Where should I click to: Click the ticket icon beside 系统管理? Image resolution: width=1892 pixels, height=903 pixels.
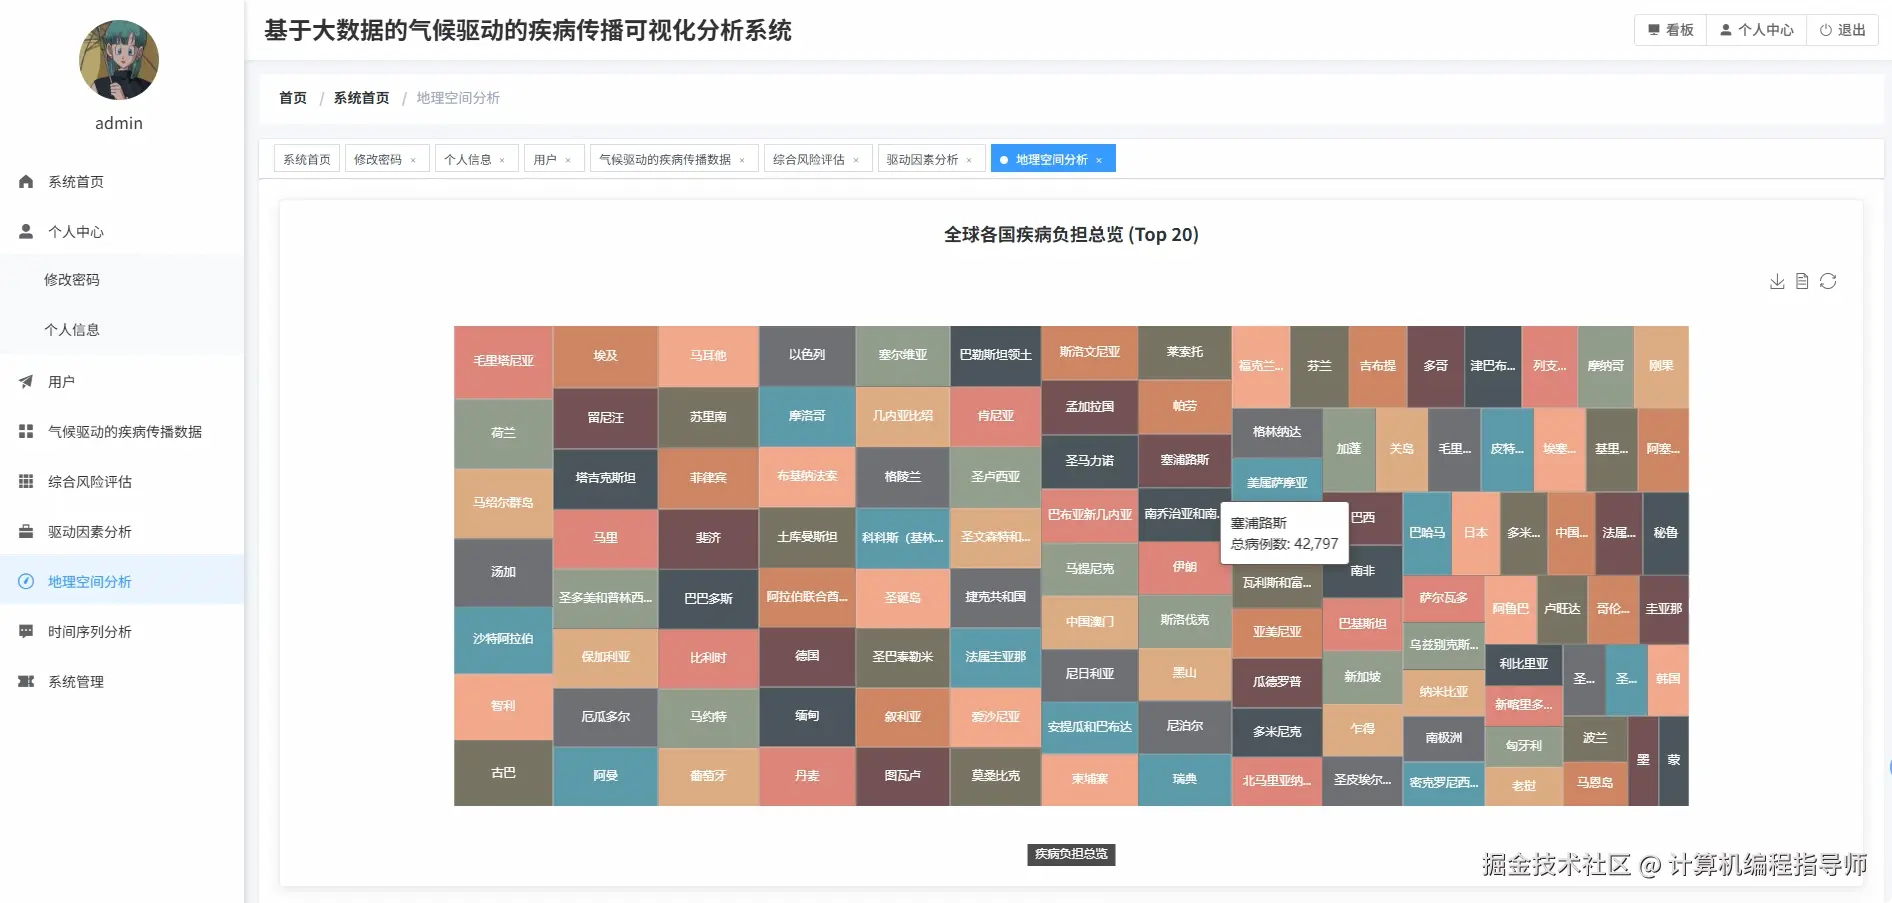pos(26,682)
